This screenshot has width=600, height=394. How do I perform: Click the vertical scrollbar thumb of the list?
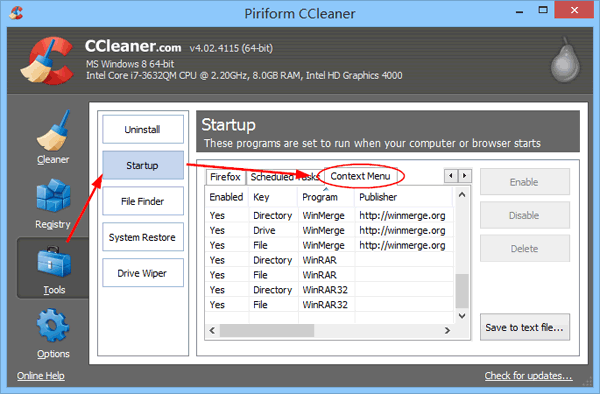(x=462, y=291)
